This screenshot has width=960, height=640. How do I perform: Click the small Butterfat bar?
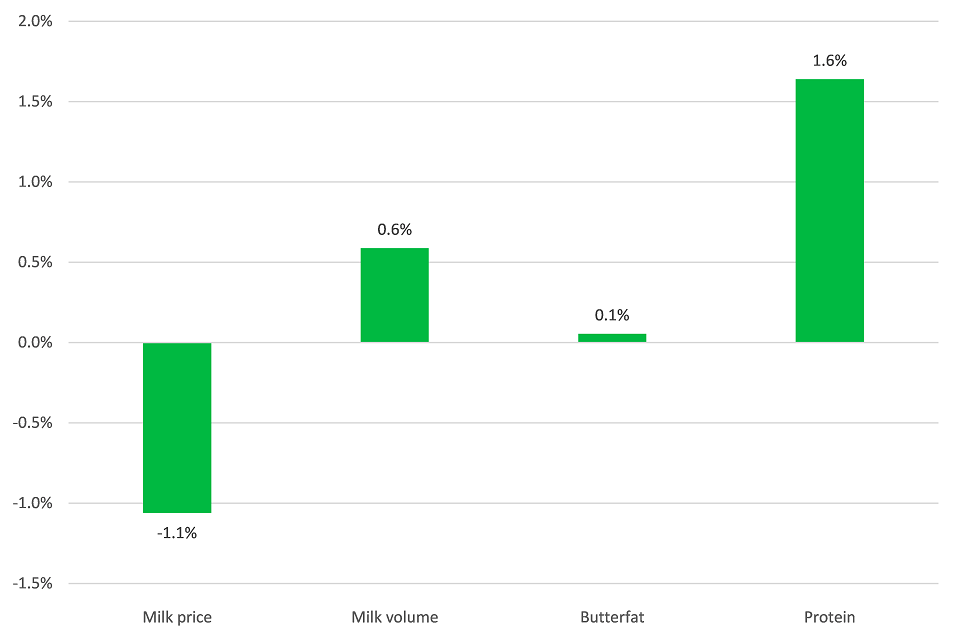click(x=612, y=338)
